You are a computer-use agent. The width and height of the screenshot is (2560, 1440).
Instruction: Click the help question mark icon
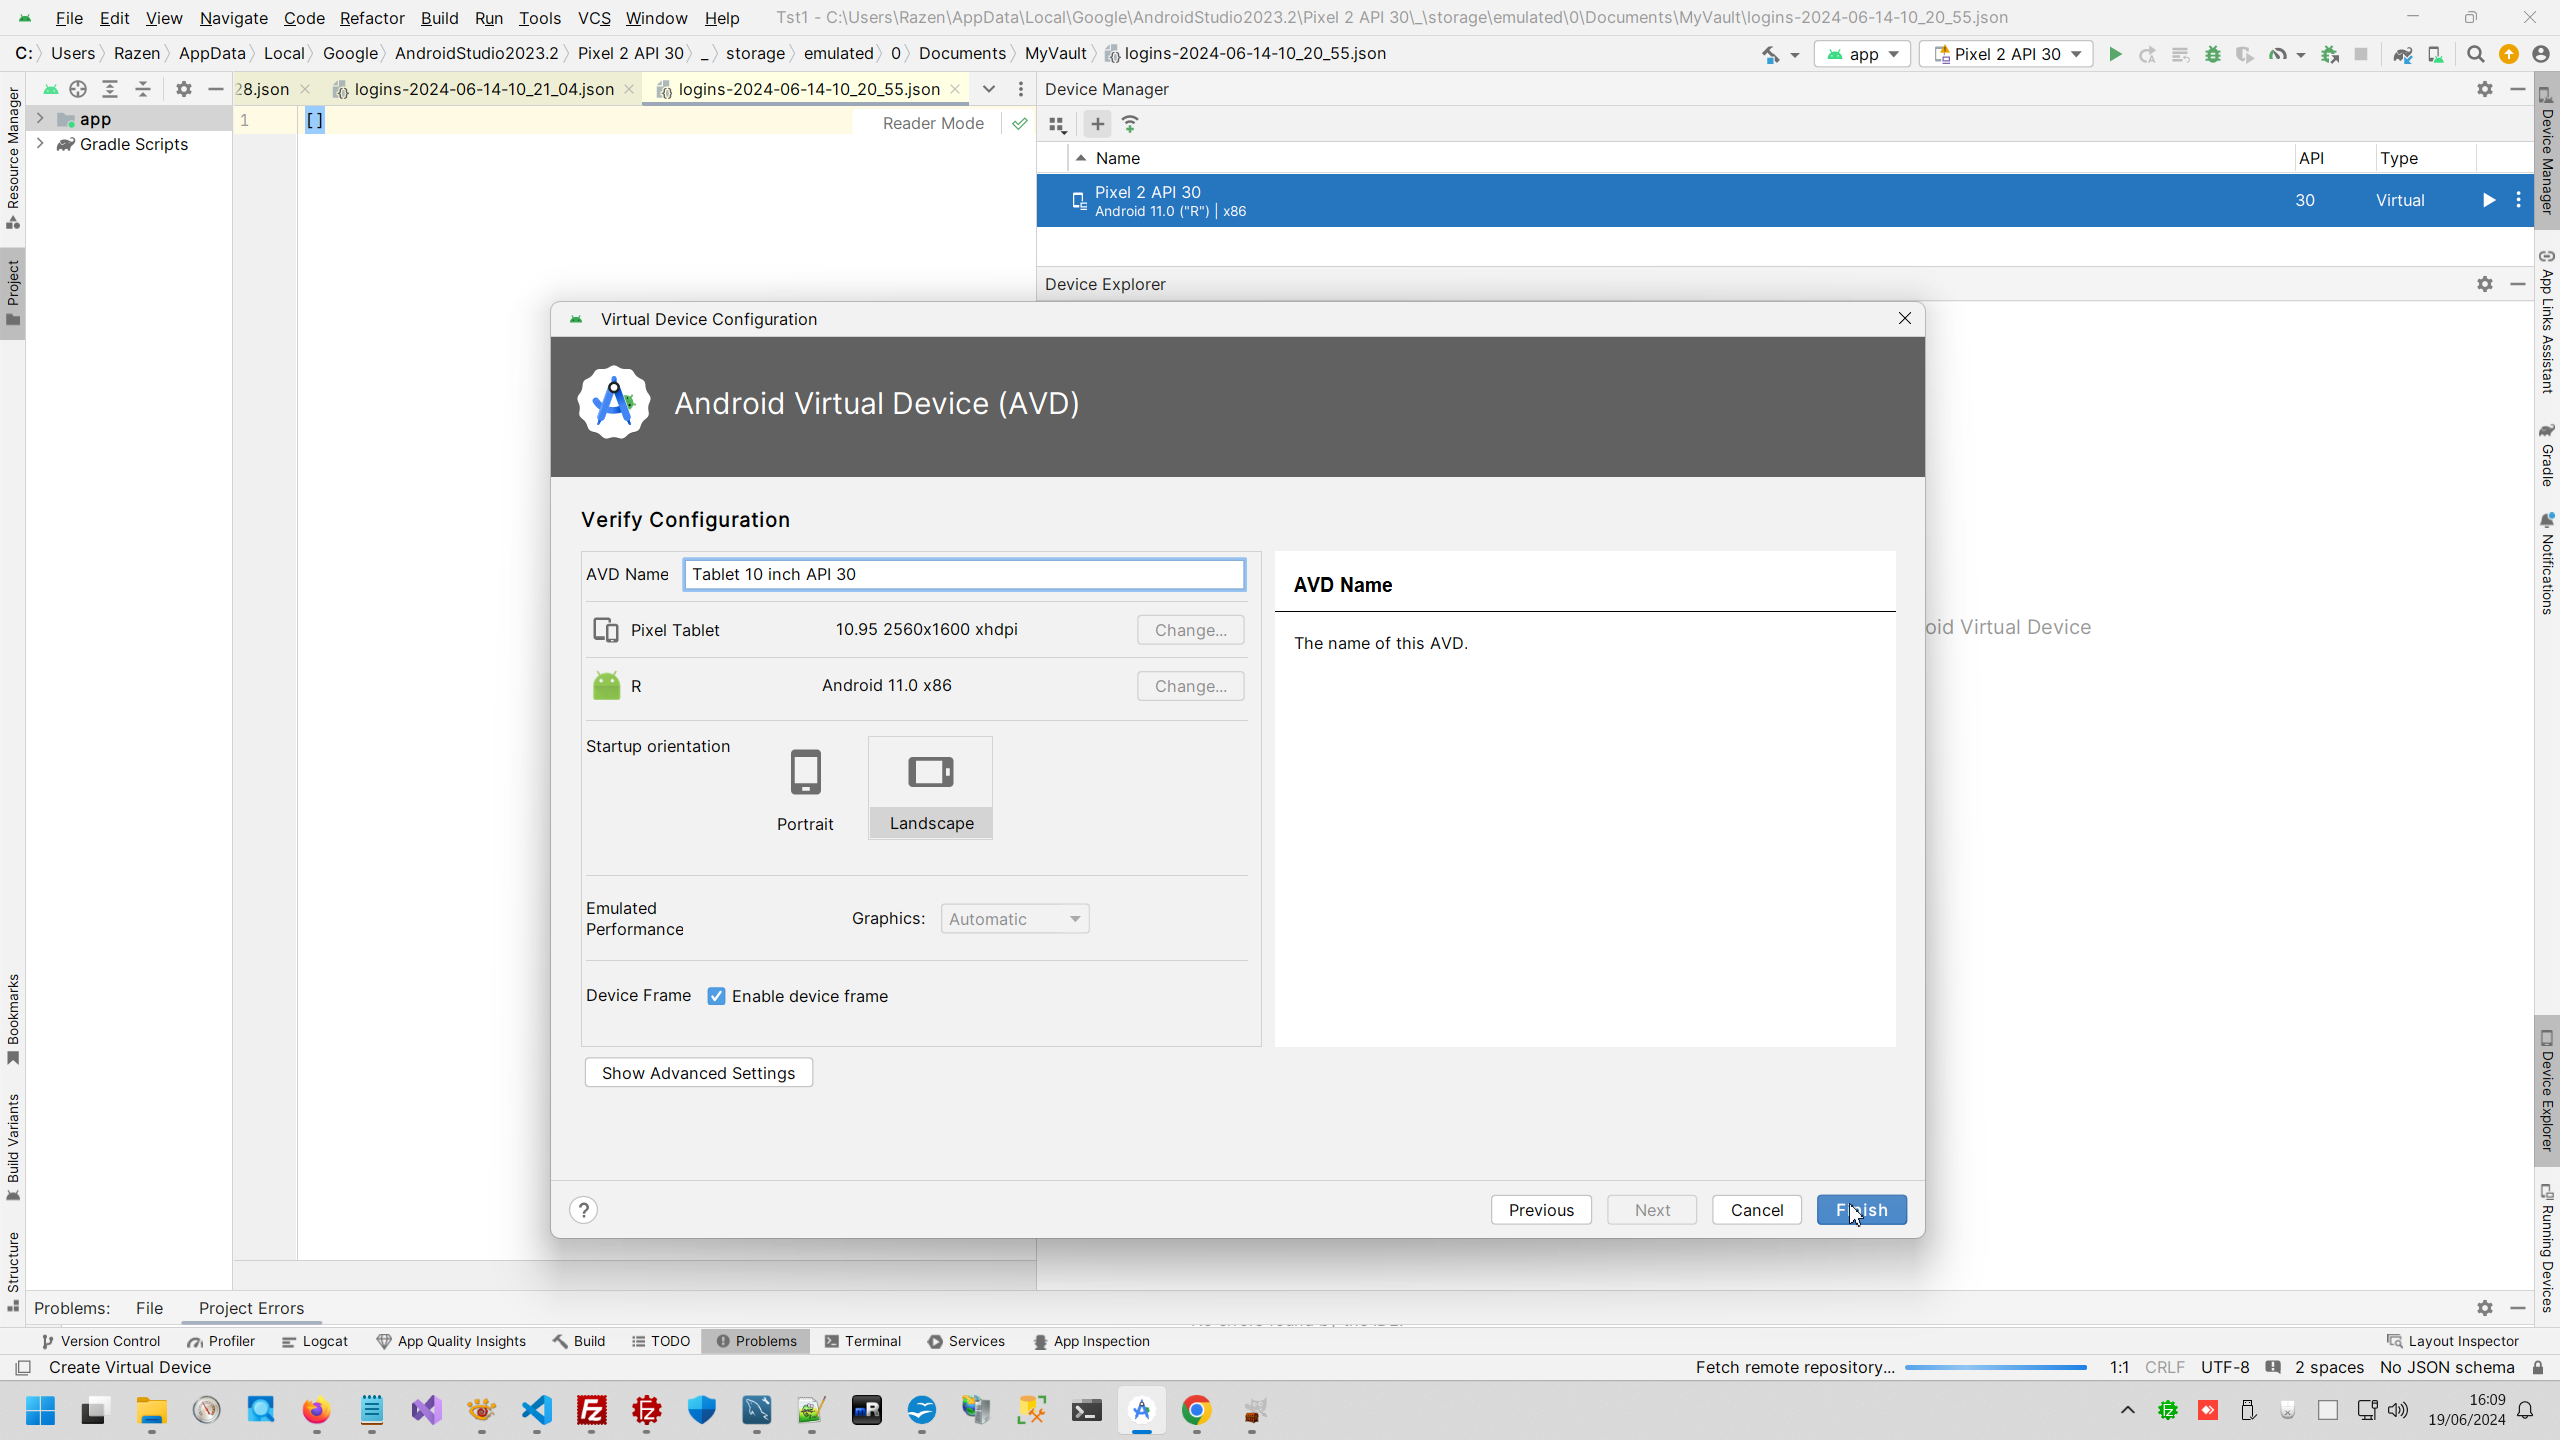583,1210
